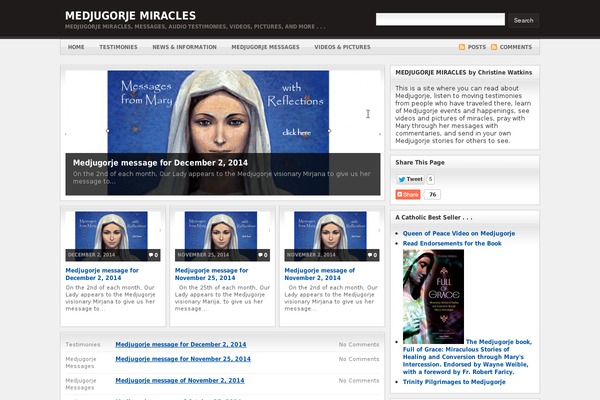Click DECEMBER 2, 2014 date label on card
The image size is (600, 400).
[x=91, y=255]
